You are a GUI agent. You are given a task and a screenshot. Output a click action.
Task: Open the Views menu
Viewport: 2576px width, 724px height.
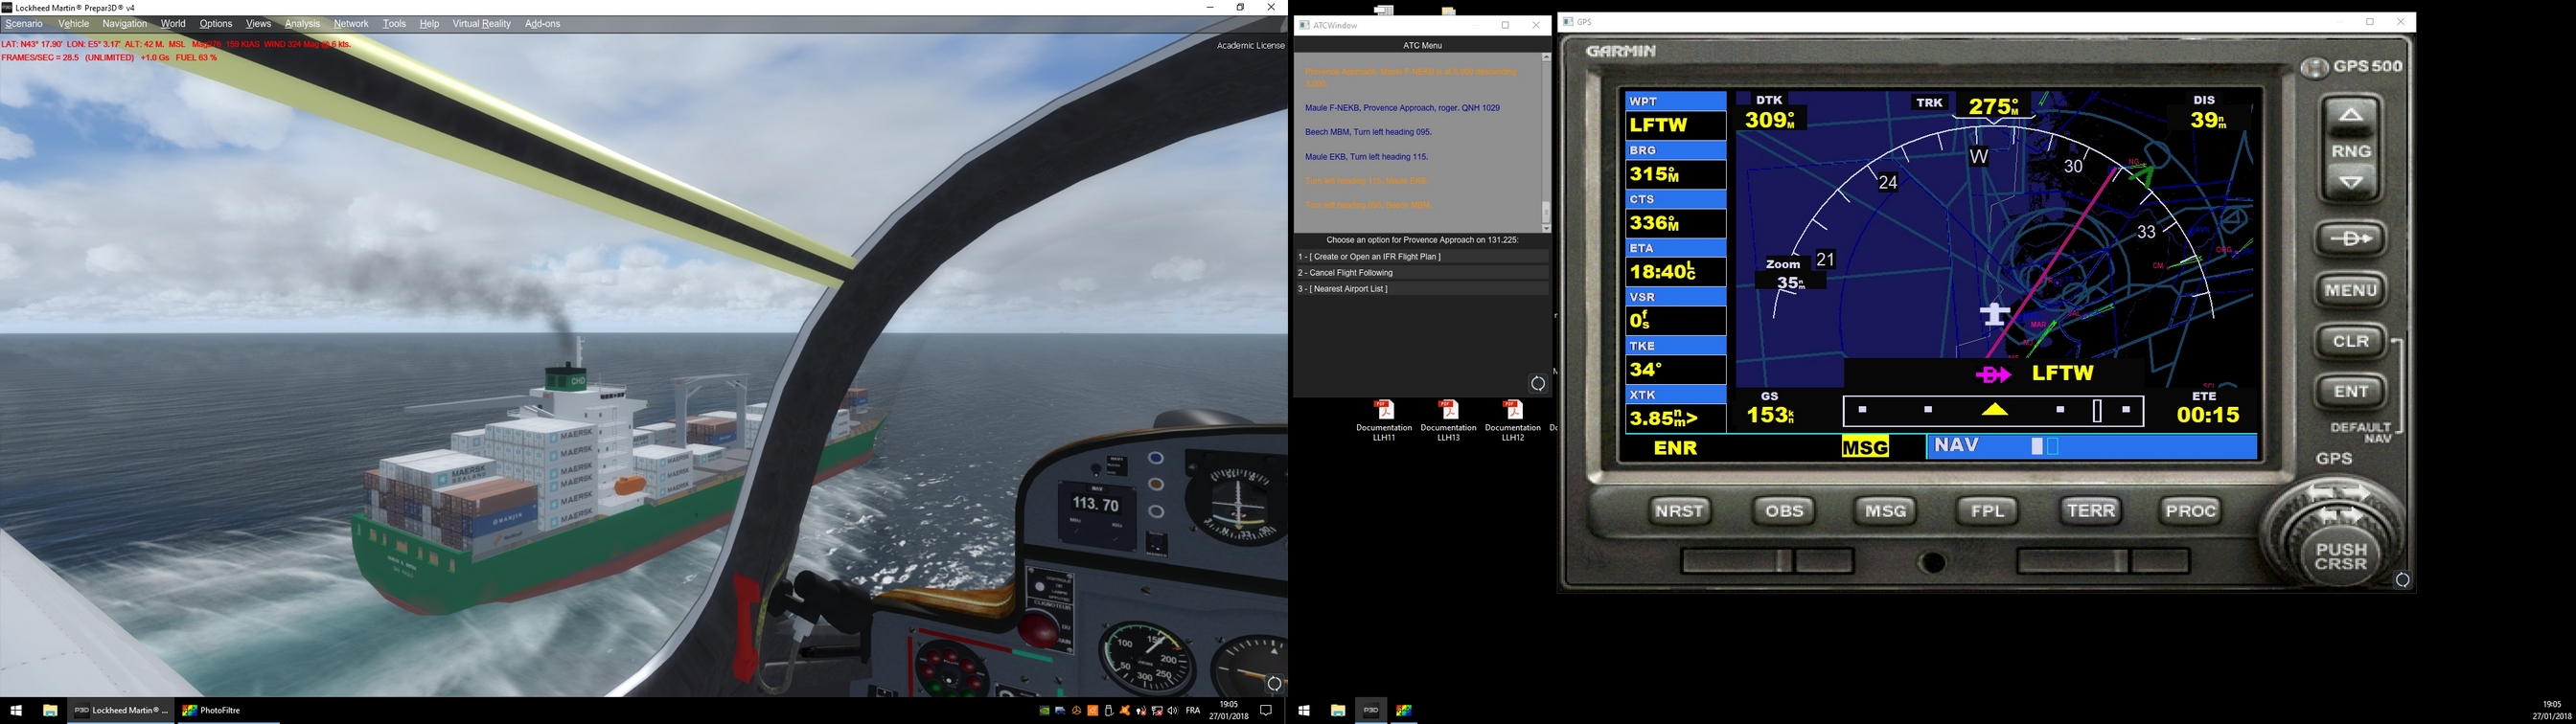point(258,24)
